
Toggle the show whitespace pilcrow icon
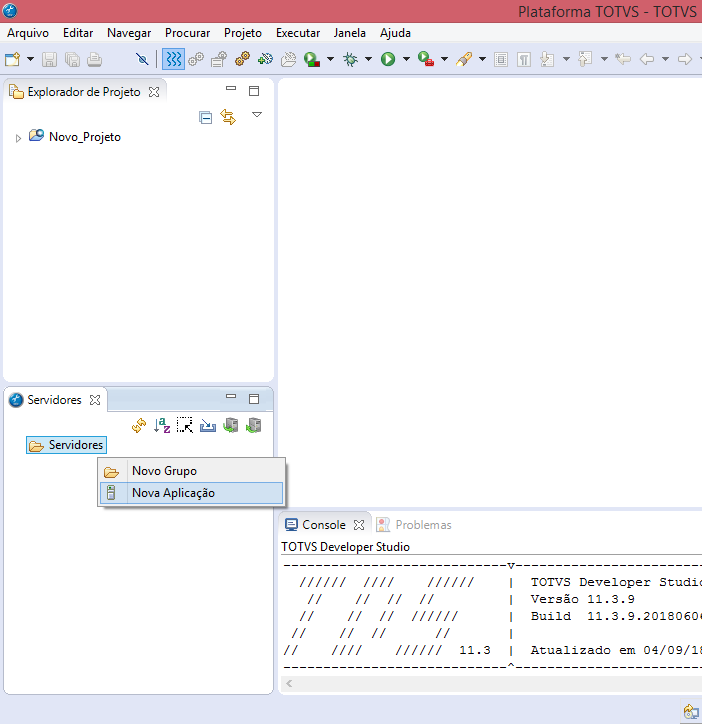524,59
